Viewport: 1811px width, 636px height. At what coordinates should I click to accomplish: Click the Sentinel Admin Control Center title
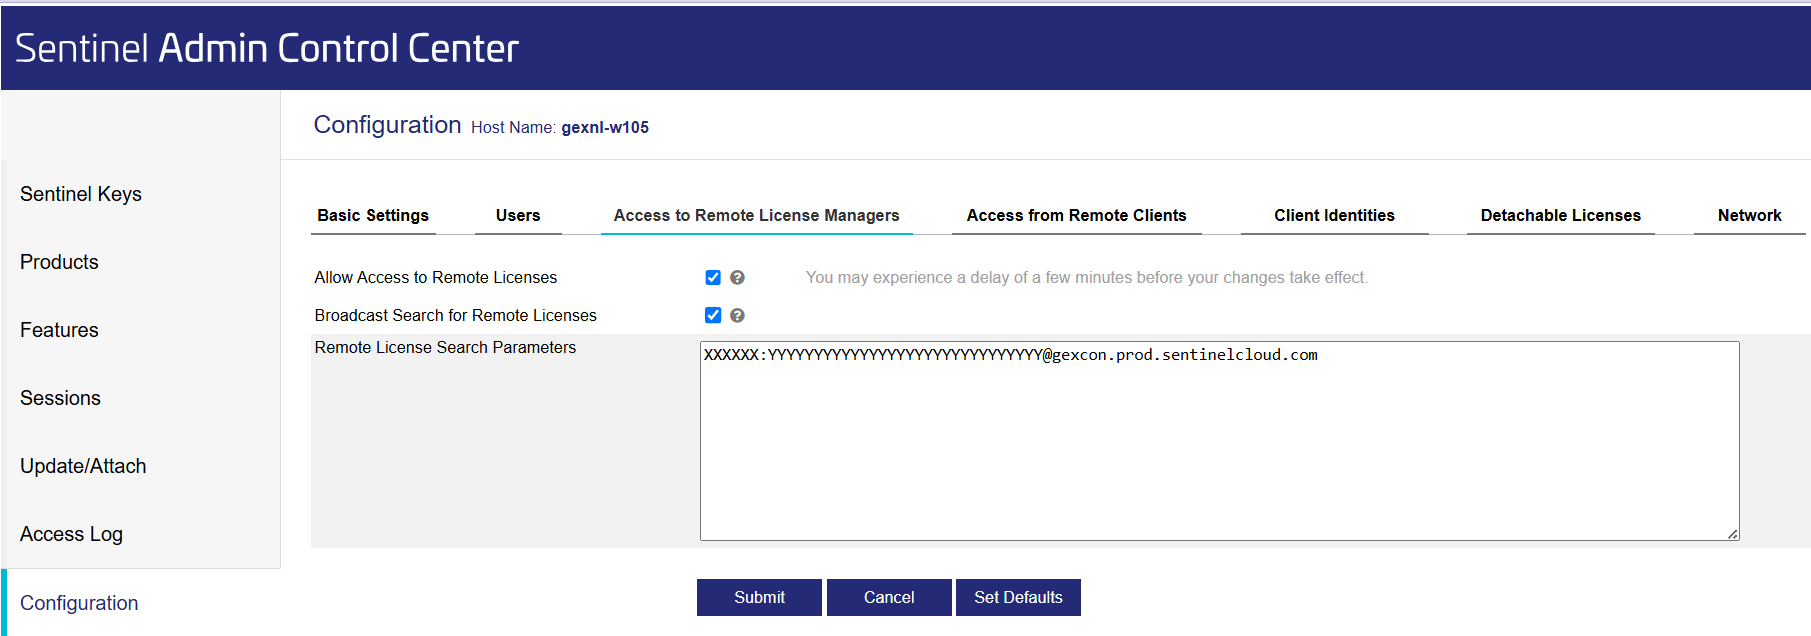coord(267,48)
